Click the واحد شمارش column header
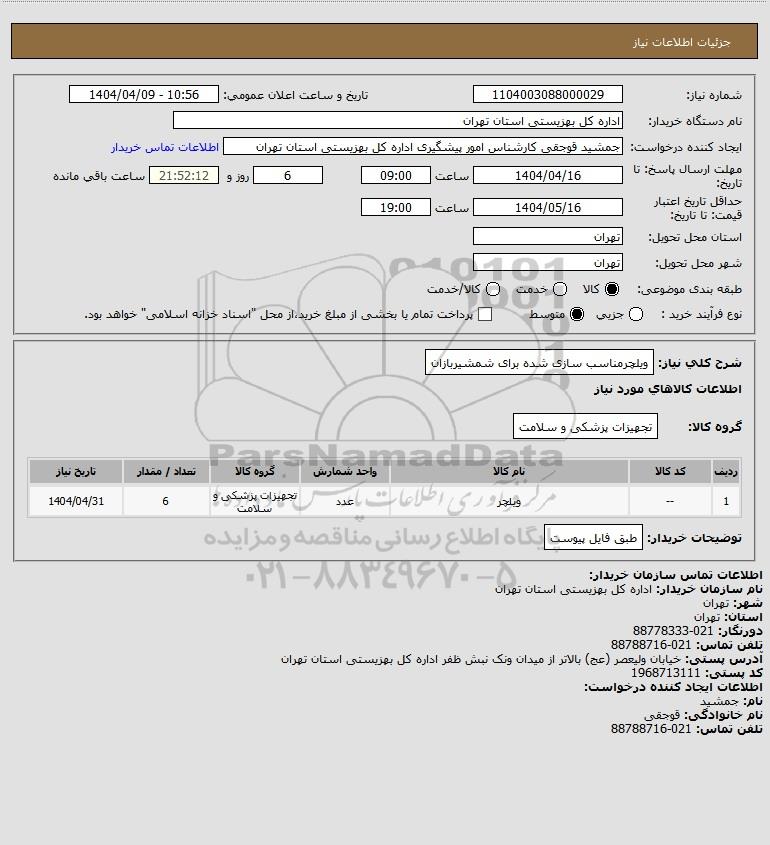 pos(345,472)
